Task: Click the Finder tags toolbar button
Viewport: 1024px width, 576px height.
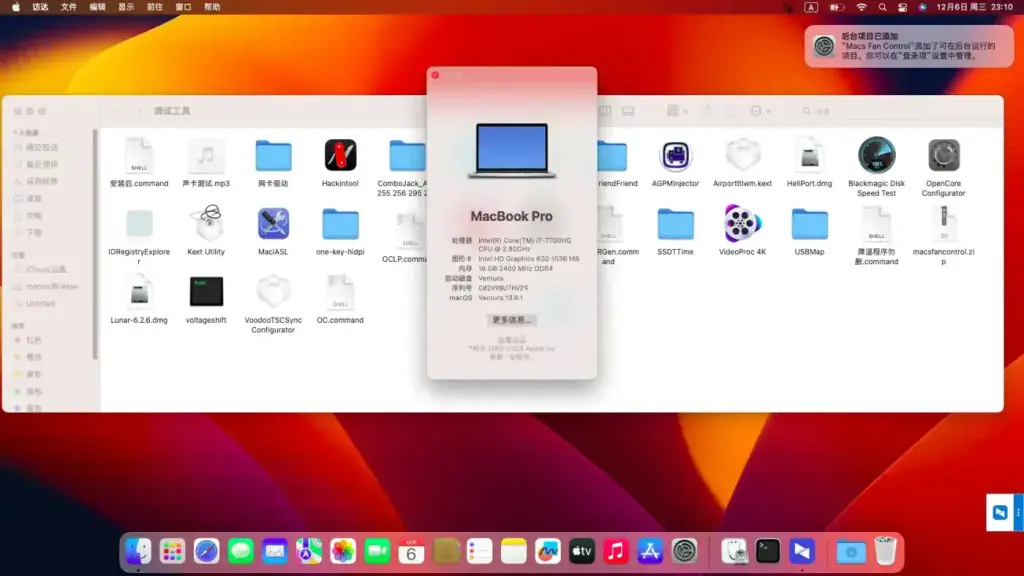Action: (731, 111)
